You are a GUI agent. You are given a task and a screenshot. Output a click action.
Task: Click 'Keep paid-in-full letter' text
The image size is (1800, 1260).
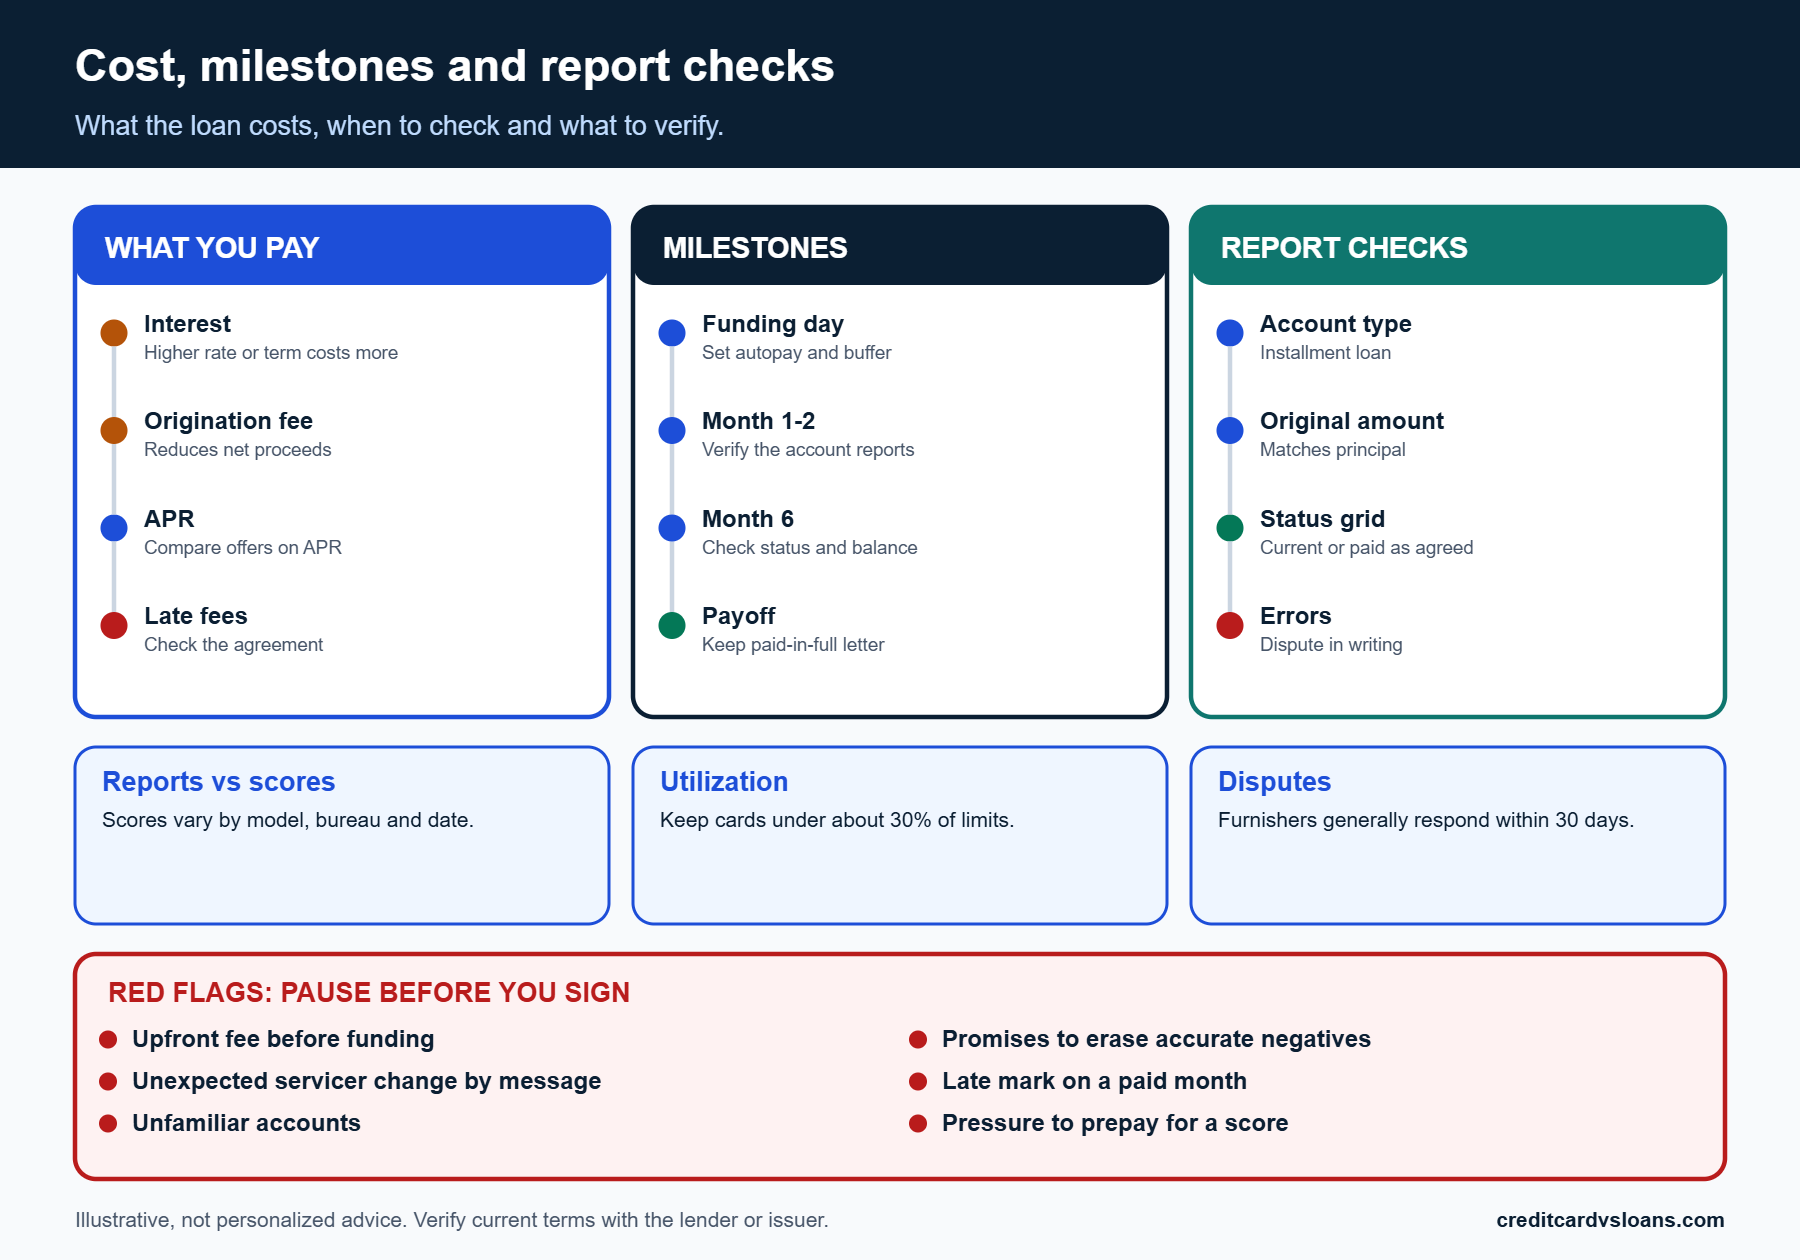(x=793, y=645)
